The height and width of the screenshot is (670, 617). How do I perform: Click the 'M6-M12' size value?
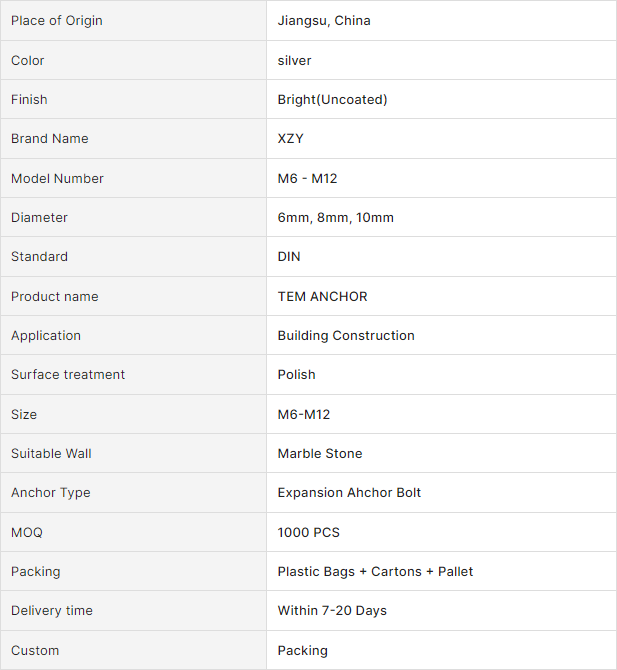pyautogui.click(x=304, y=414)
